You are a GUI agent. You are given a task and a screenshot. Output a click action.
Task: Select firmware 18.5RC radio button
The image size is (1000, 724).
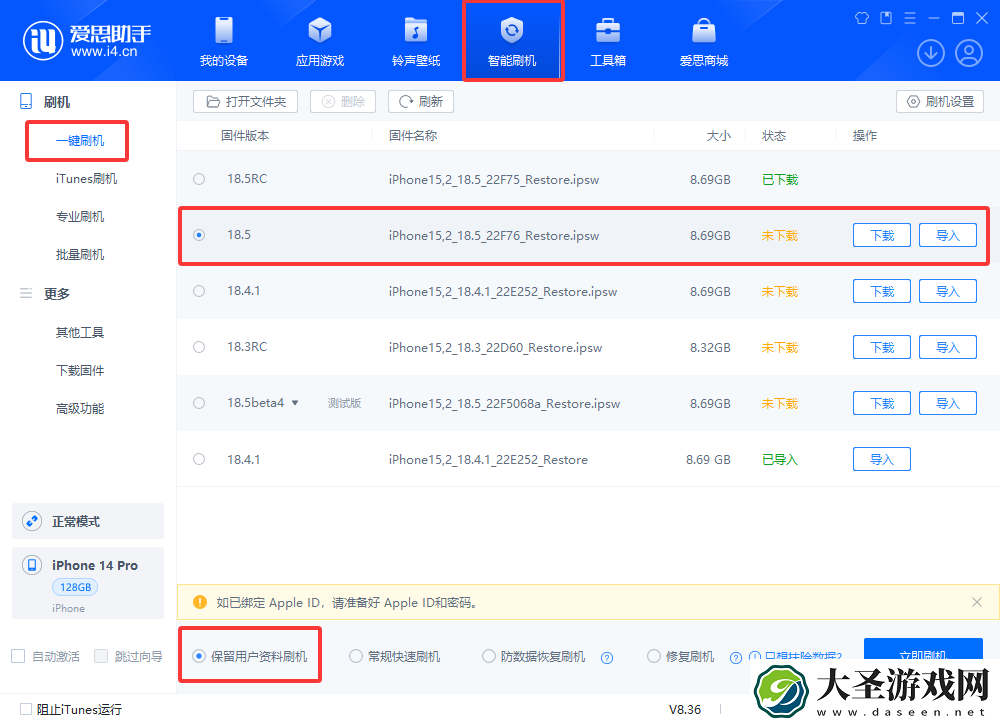tap(199, 179)
